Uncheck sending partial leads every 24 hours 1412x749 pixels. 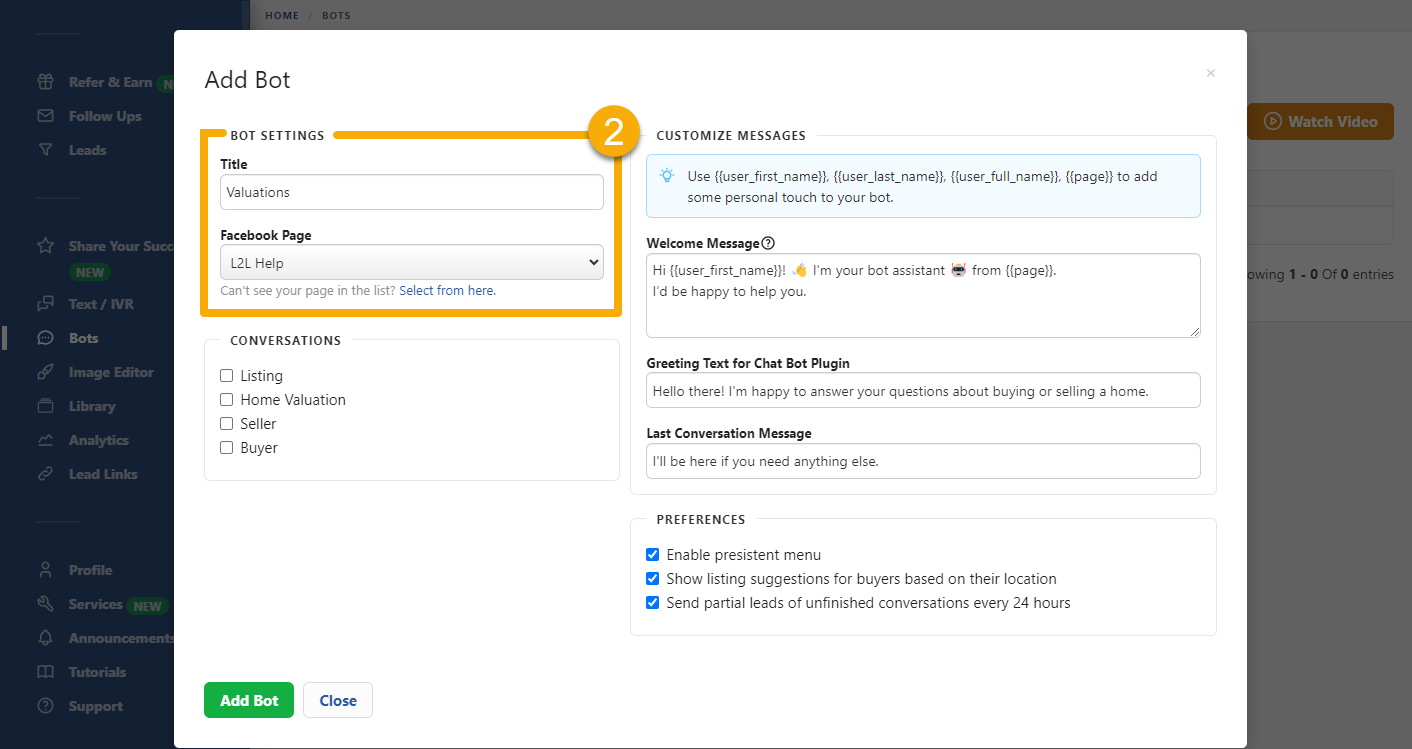click(x=652, y=602)
